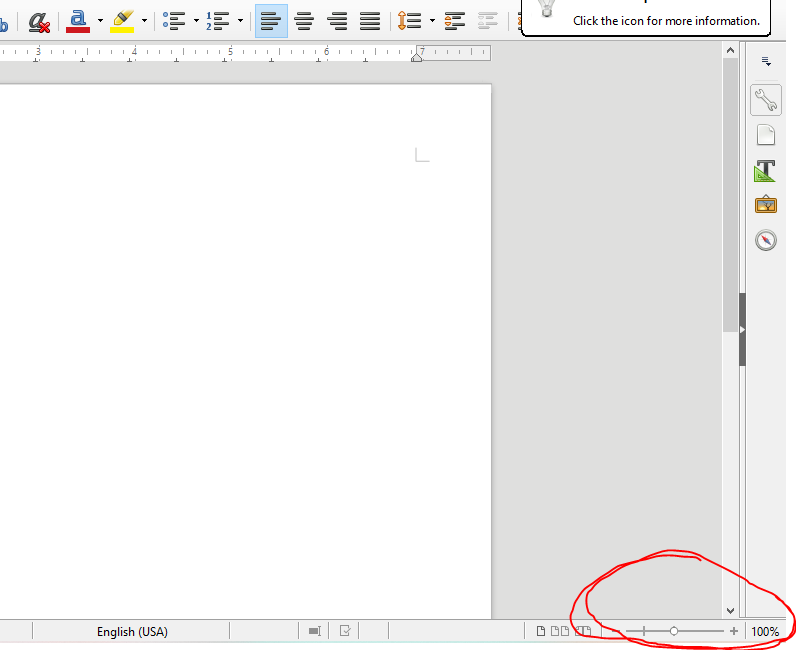Click the zoom slider handle
Image resolution: width=796 pixels, height=650 pixels.
(x=674, y=631)
